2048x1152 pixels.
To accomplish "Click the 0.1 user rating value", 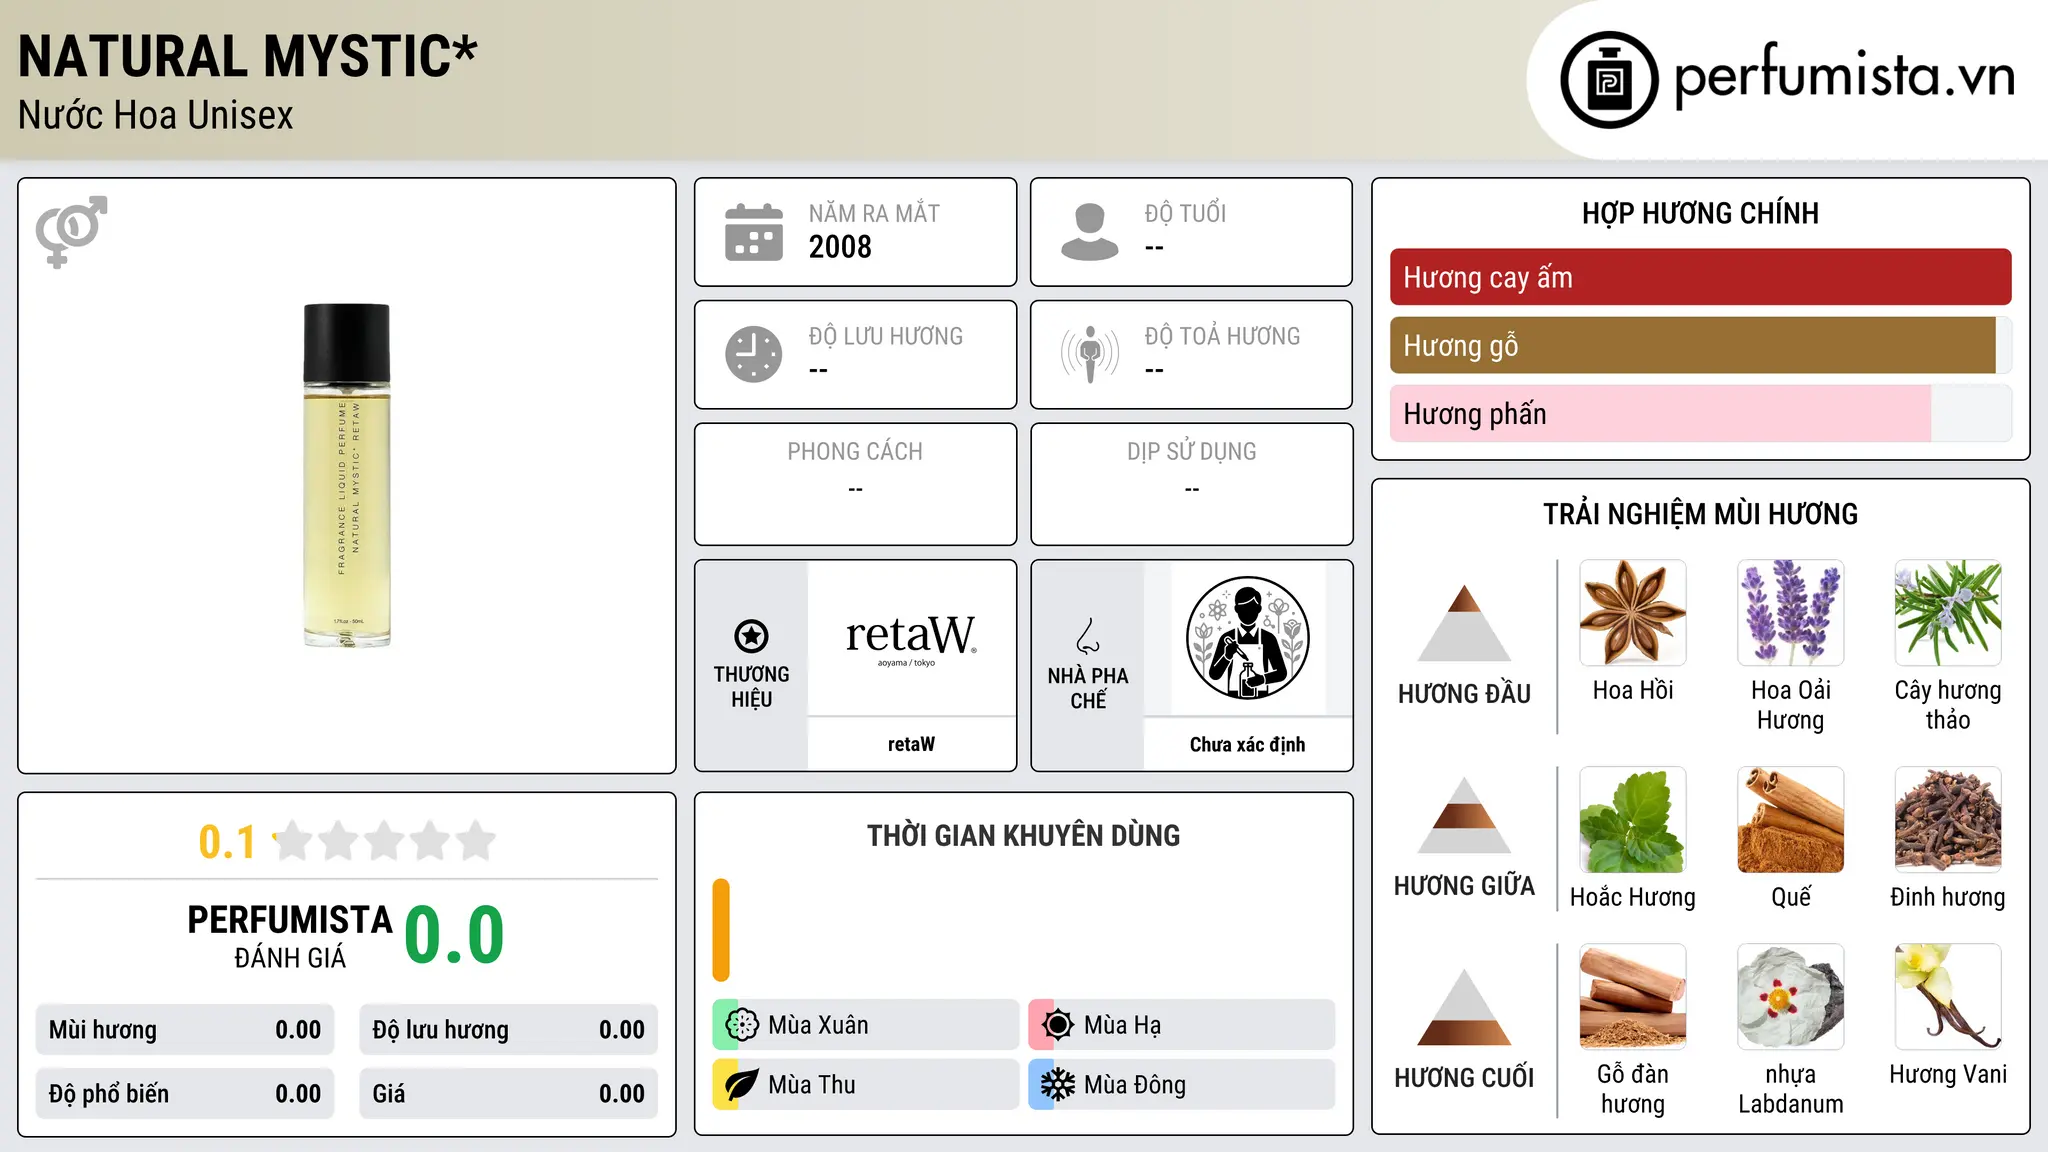I will tap(227, 842).
